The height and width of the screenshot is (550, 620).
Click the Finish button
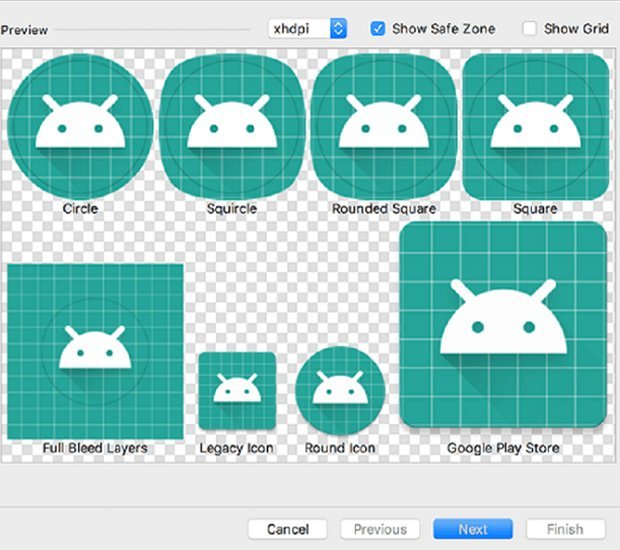point(565,529)
